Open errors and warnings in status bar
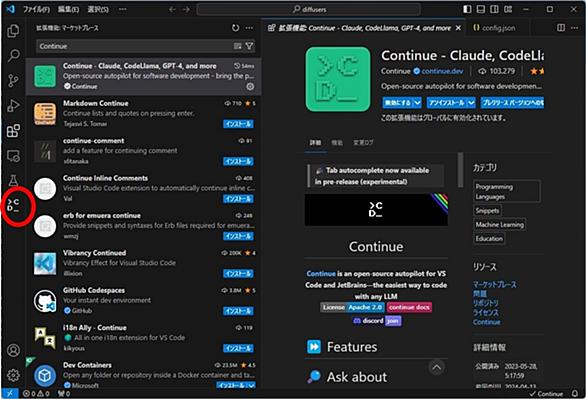Image resolution: width=586 pixels, height=399 pixels. coord(36,393)
